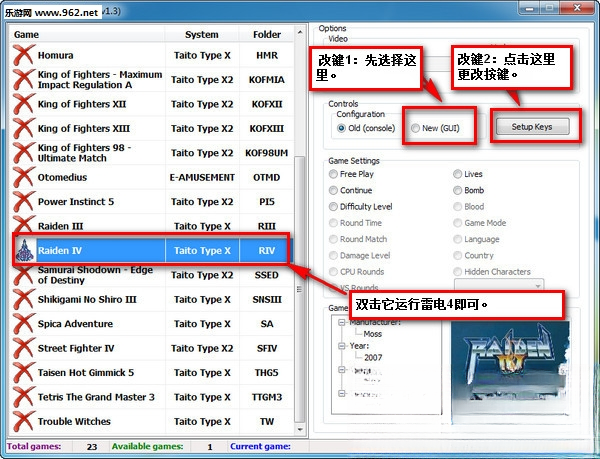Image resolution: width=600 pixels, height=459 pixels.
Task: Click the X icon beside Tetris The Grand Master 3
Action: point(24,397)
